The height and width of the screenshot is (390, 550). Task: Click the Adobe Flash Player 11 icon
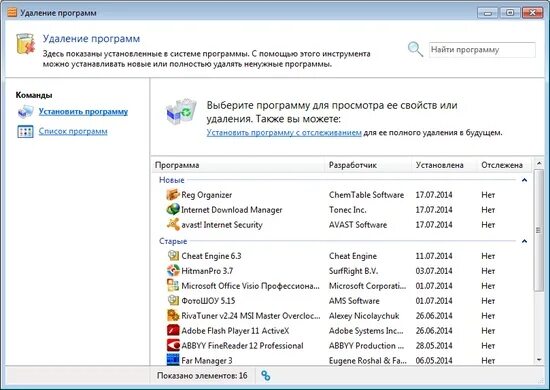(173, 330)
